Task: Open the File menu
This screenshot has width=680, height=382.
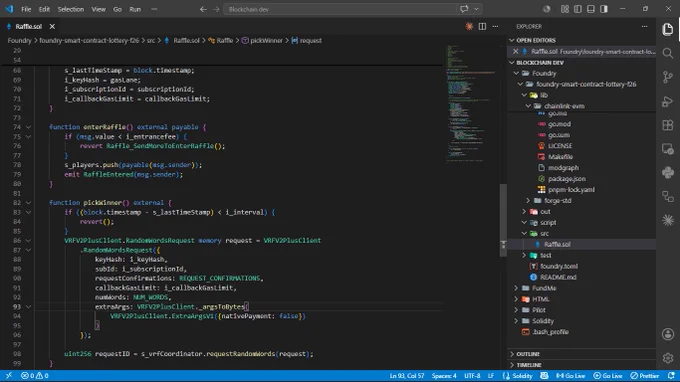Action: point(26,9)
